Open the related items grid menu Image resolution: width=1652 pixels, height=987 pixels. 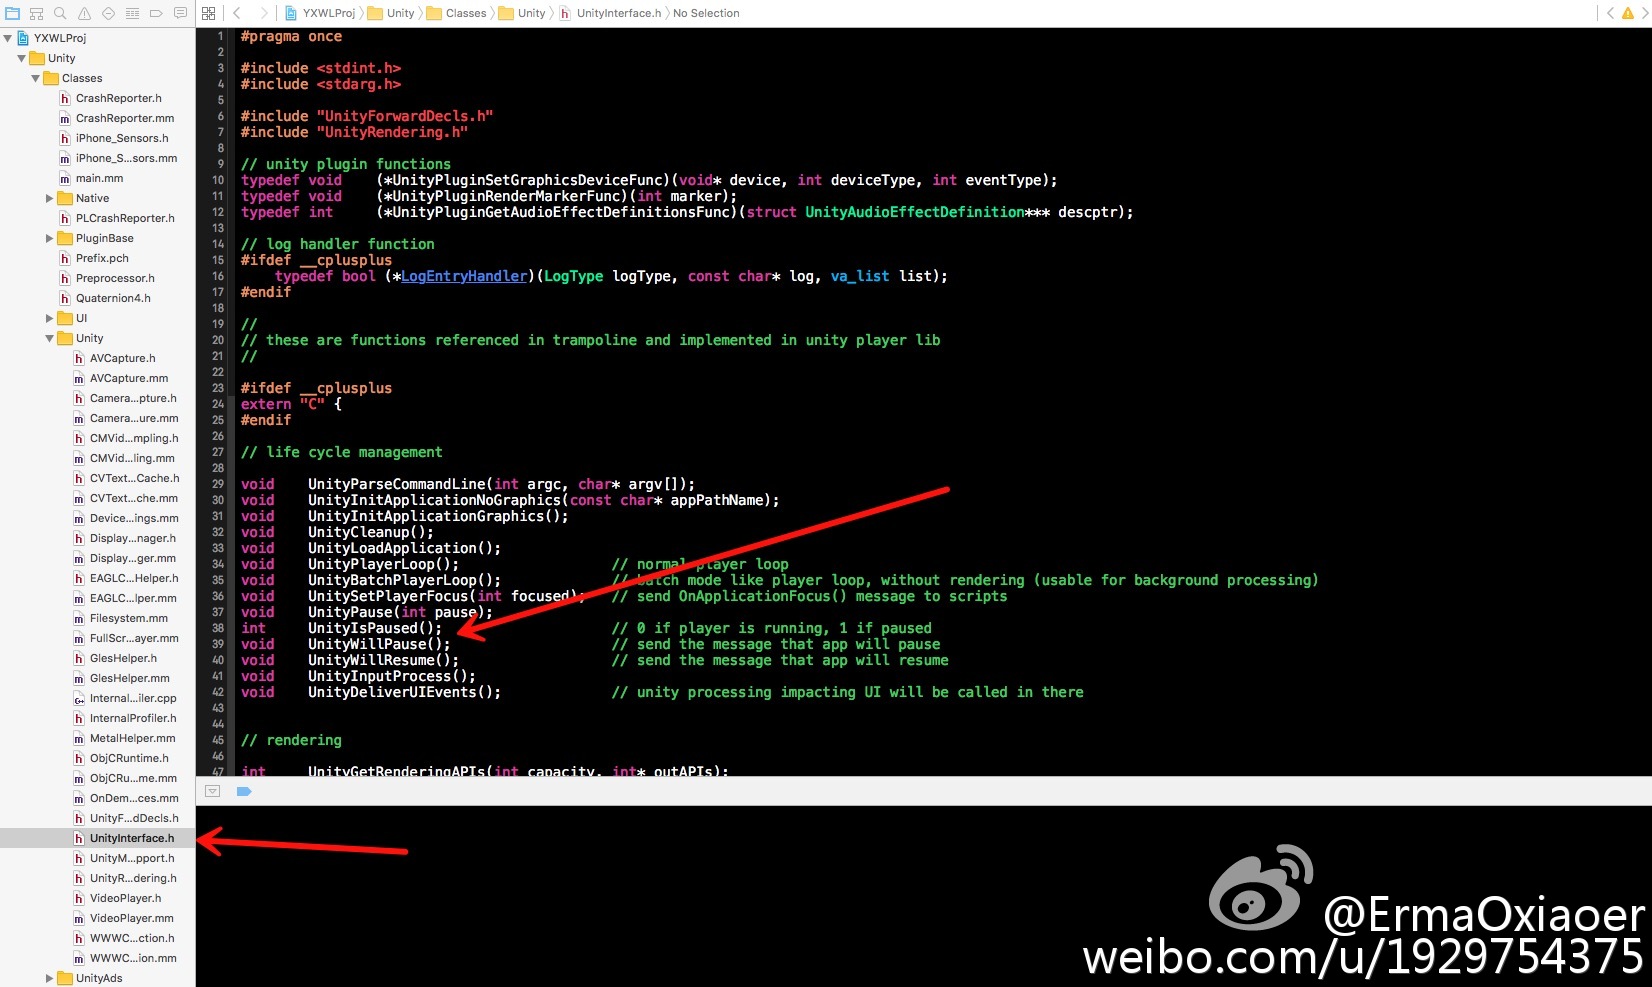(x=208, y=13)
